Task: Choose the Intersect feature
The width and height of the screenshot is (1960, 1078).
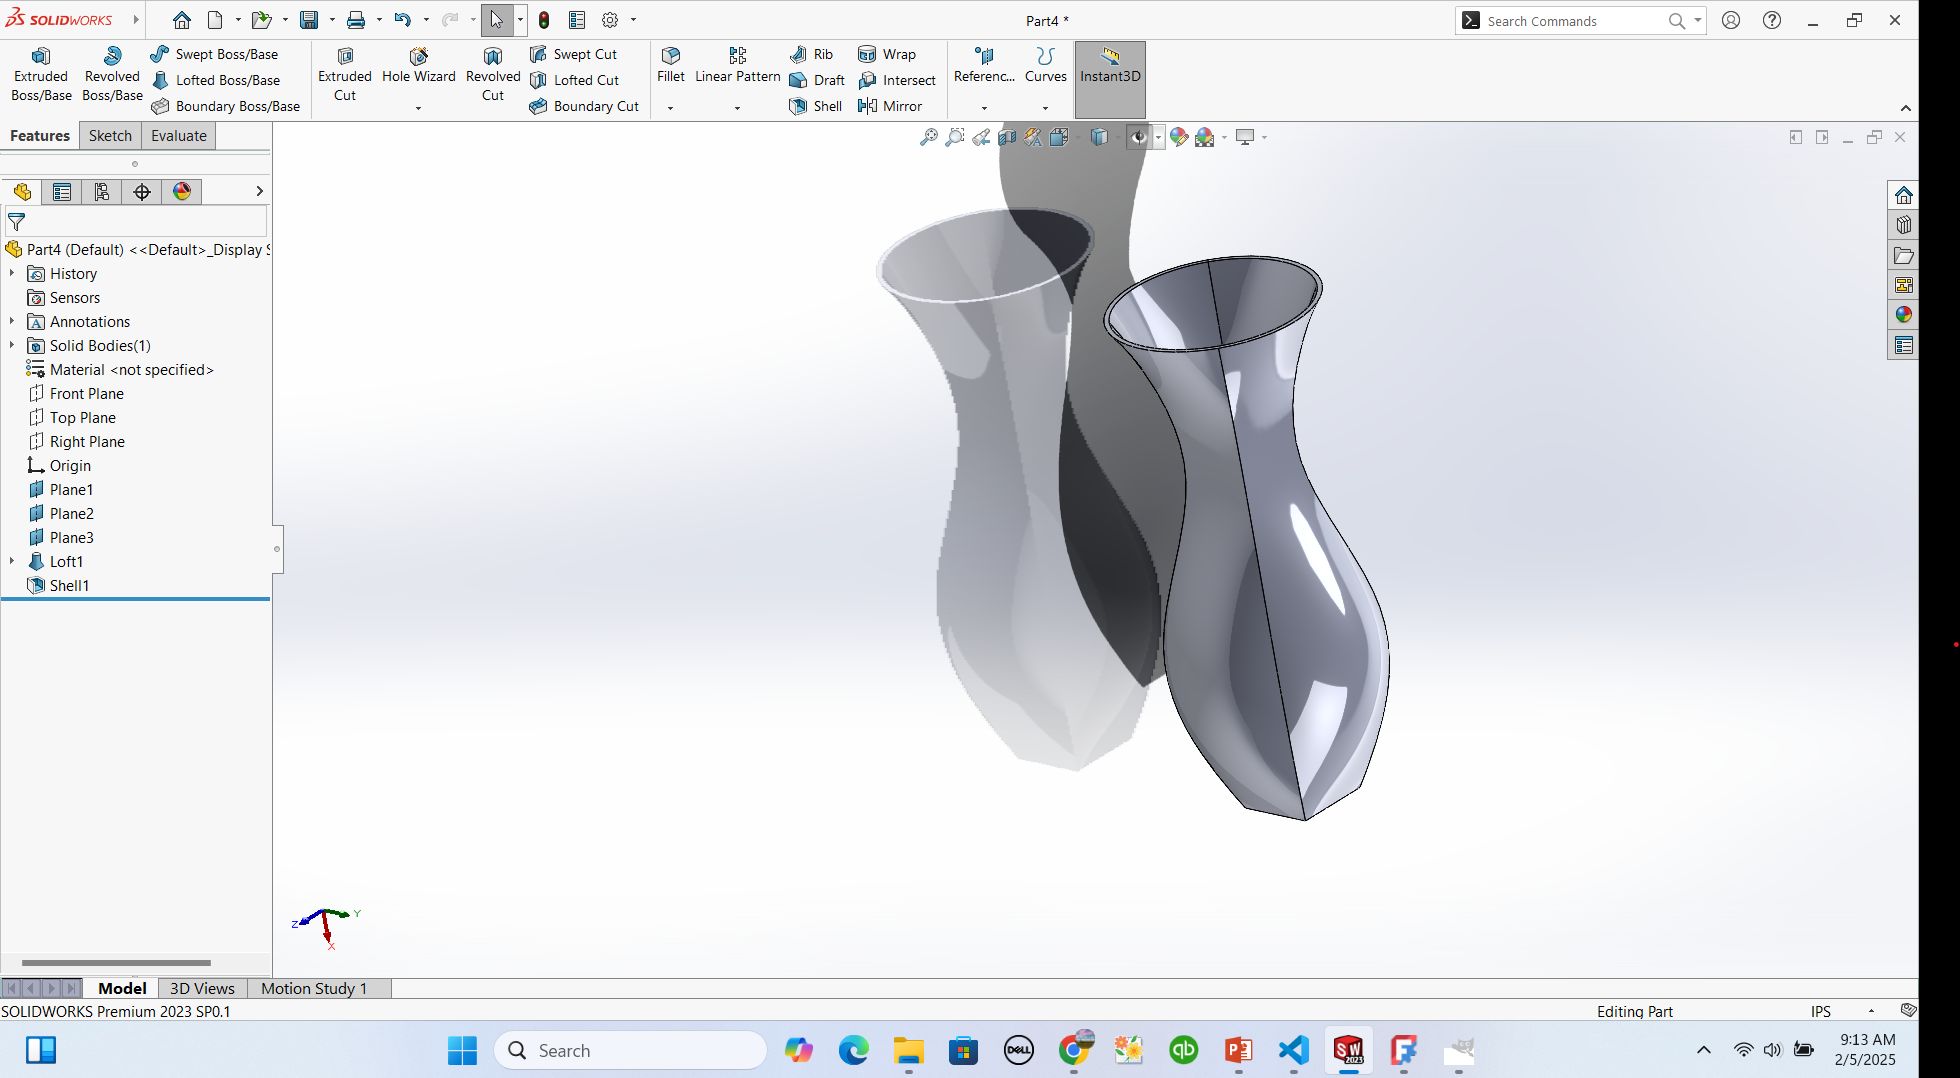Action: 897,80
